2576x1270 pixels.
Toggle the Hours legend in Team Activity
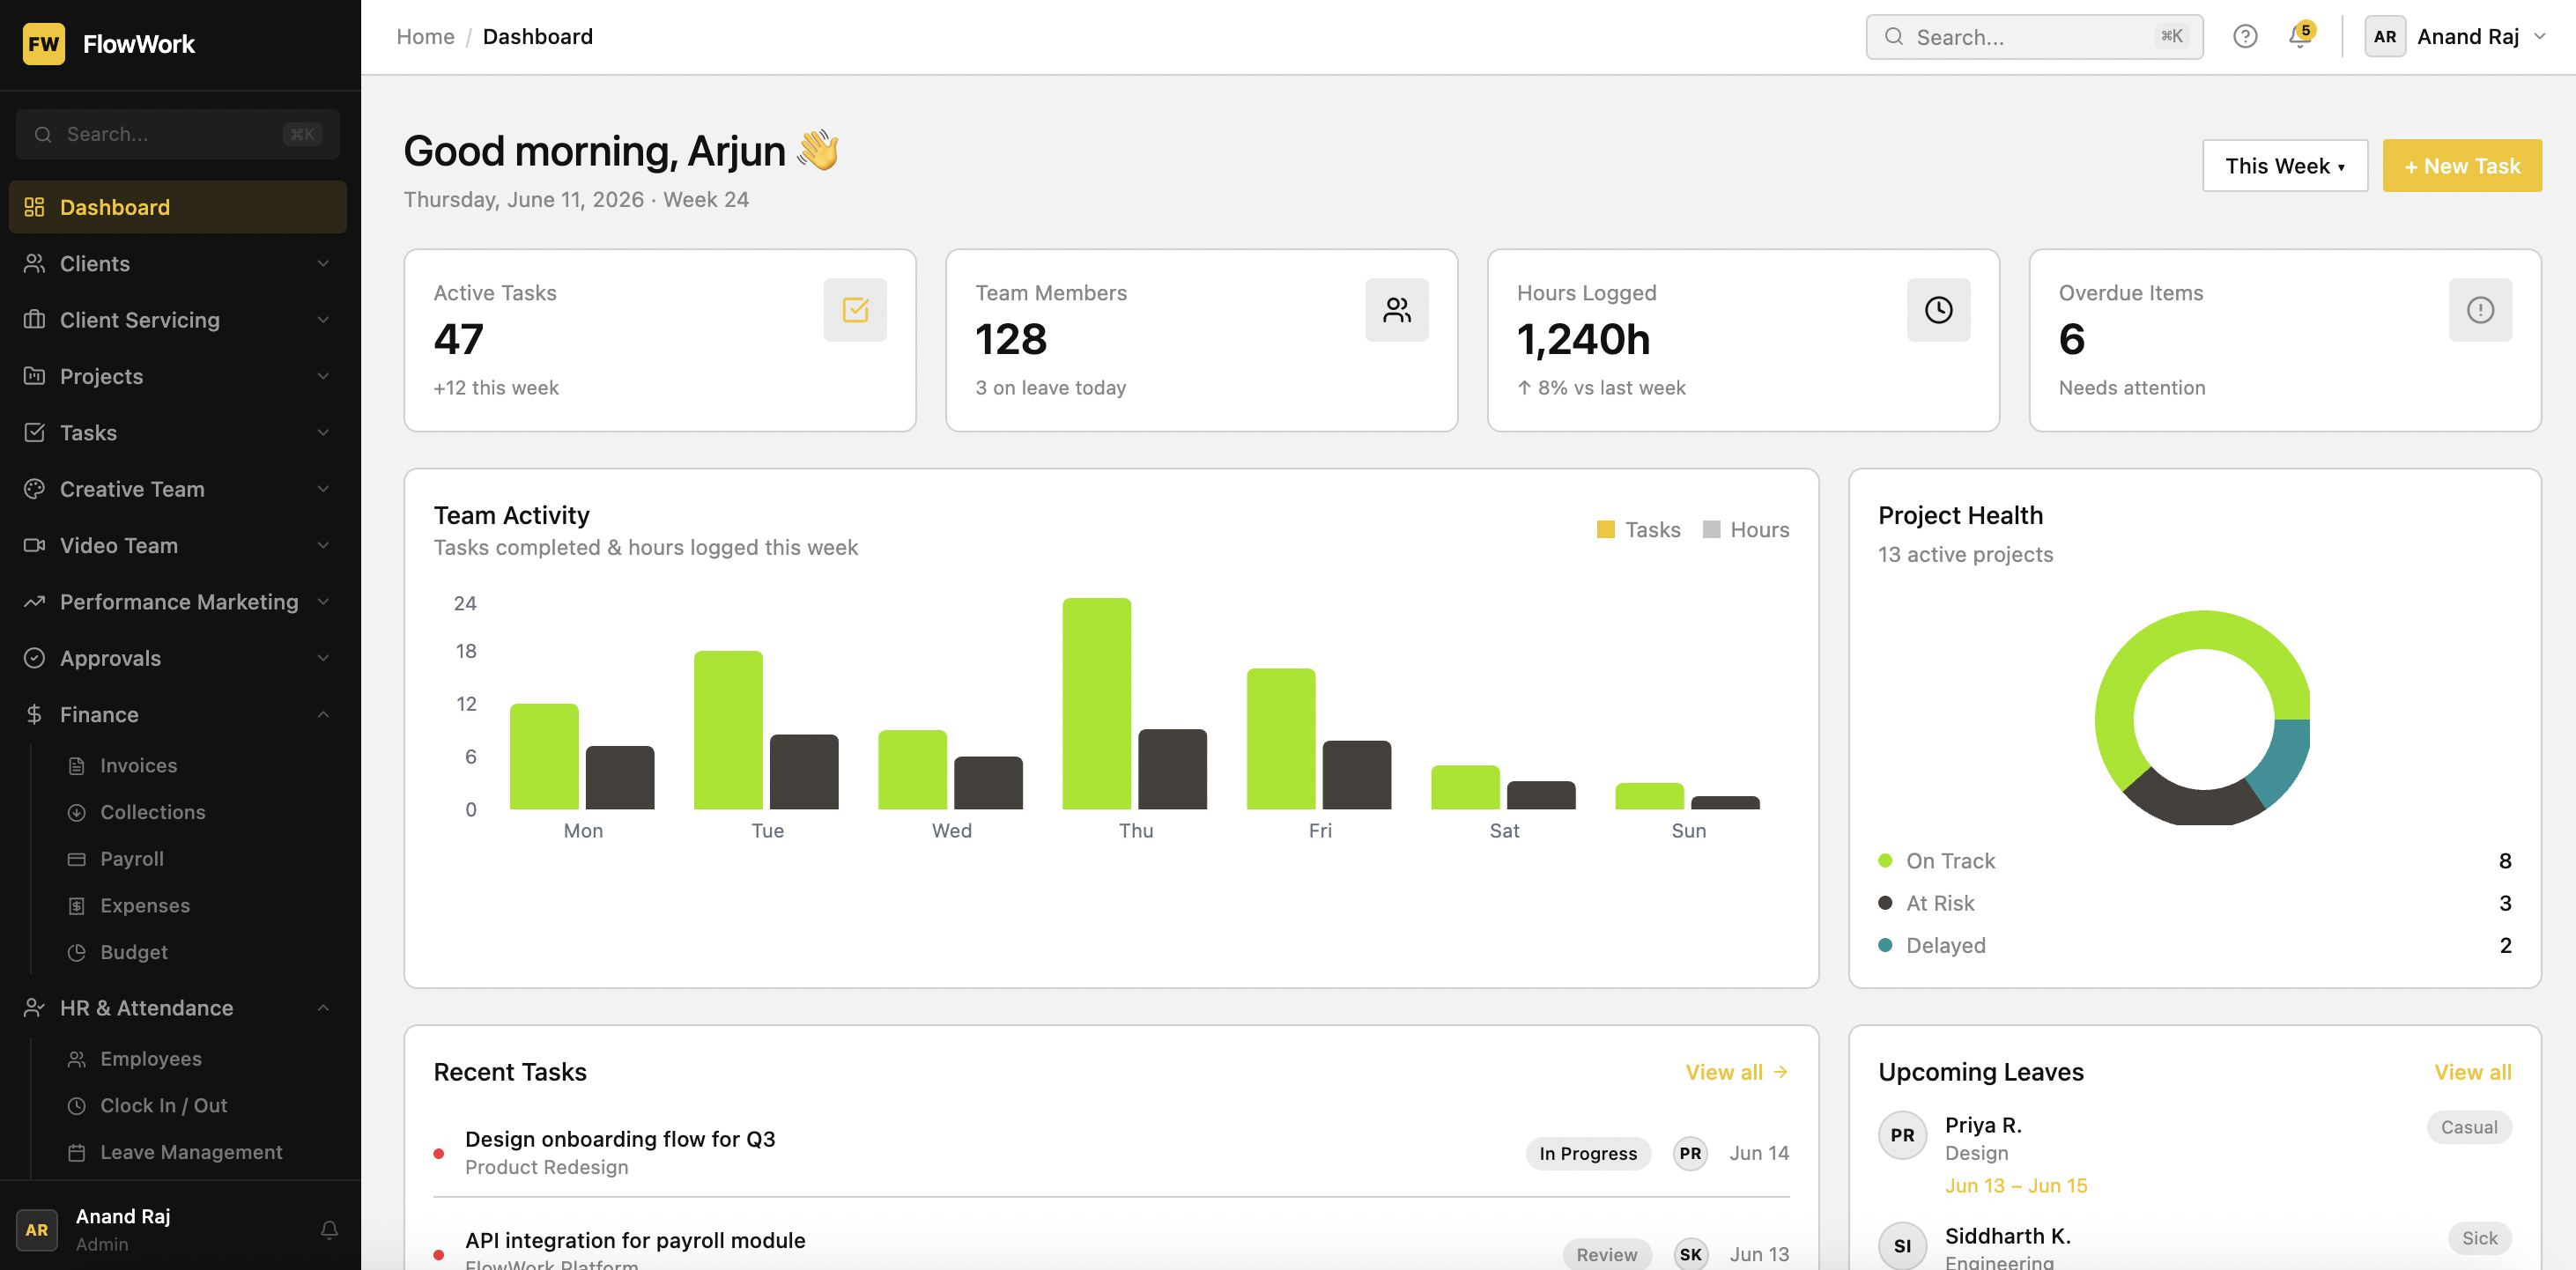tap(1746, 530)
